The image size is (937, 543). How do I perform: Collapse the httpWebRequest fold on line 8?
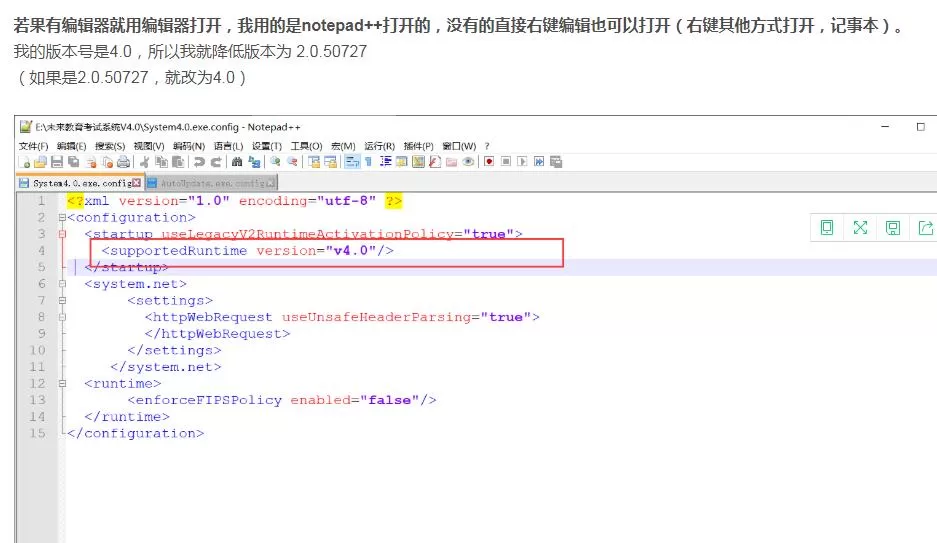(x=62, y=317)
